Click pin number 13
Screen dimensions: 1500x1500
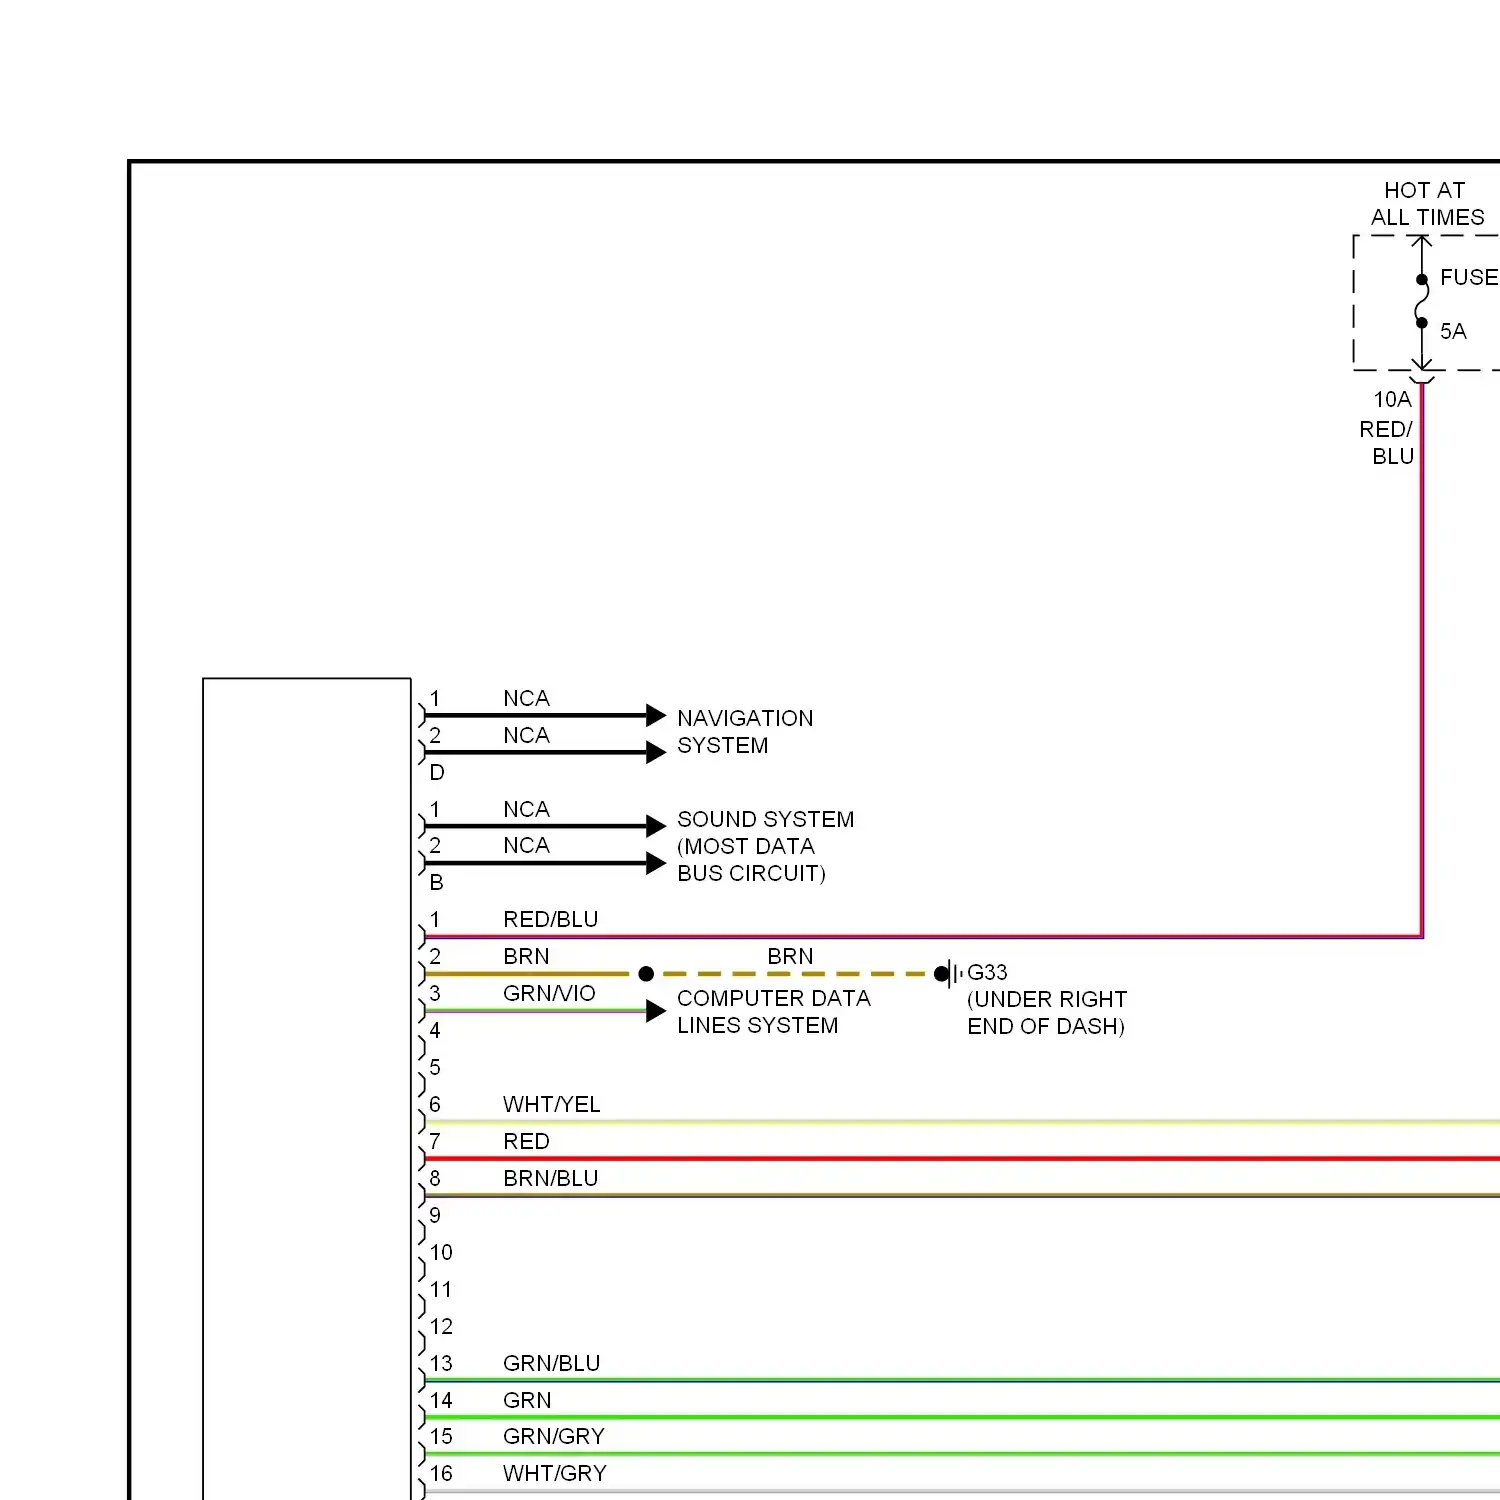point(441,1363)
